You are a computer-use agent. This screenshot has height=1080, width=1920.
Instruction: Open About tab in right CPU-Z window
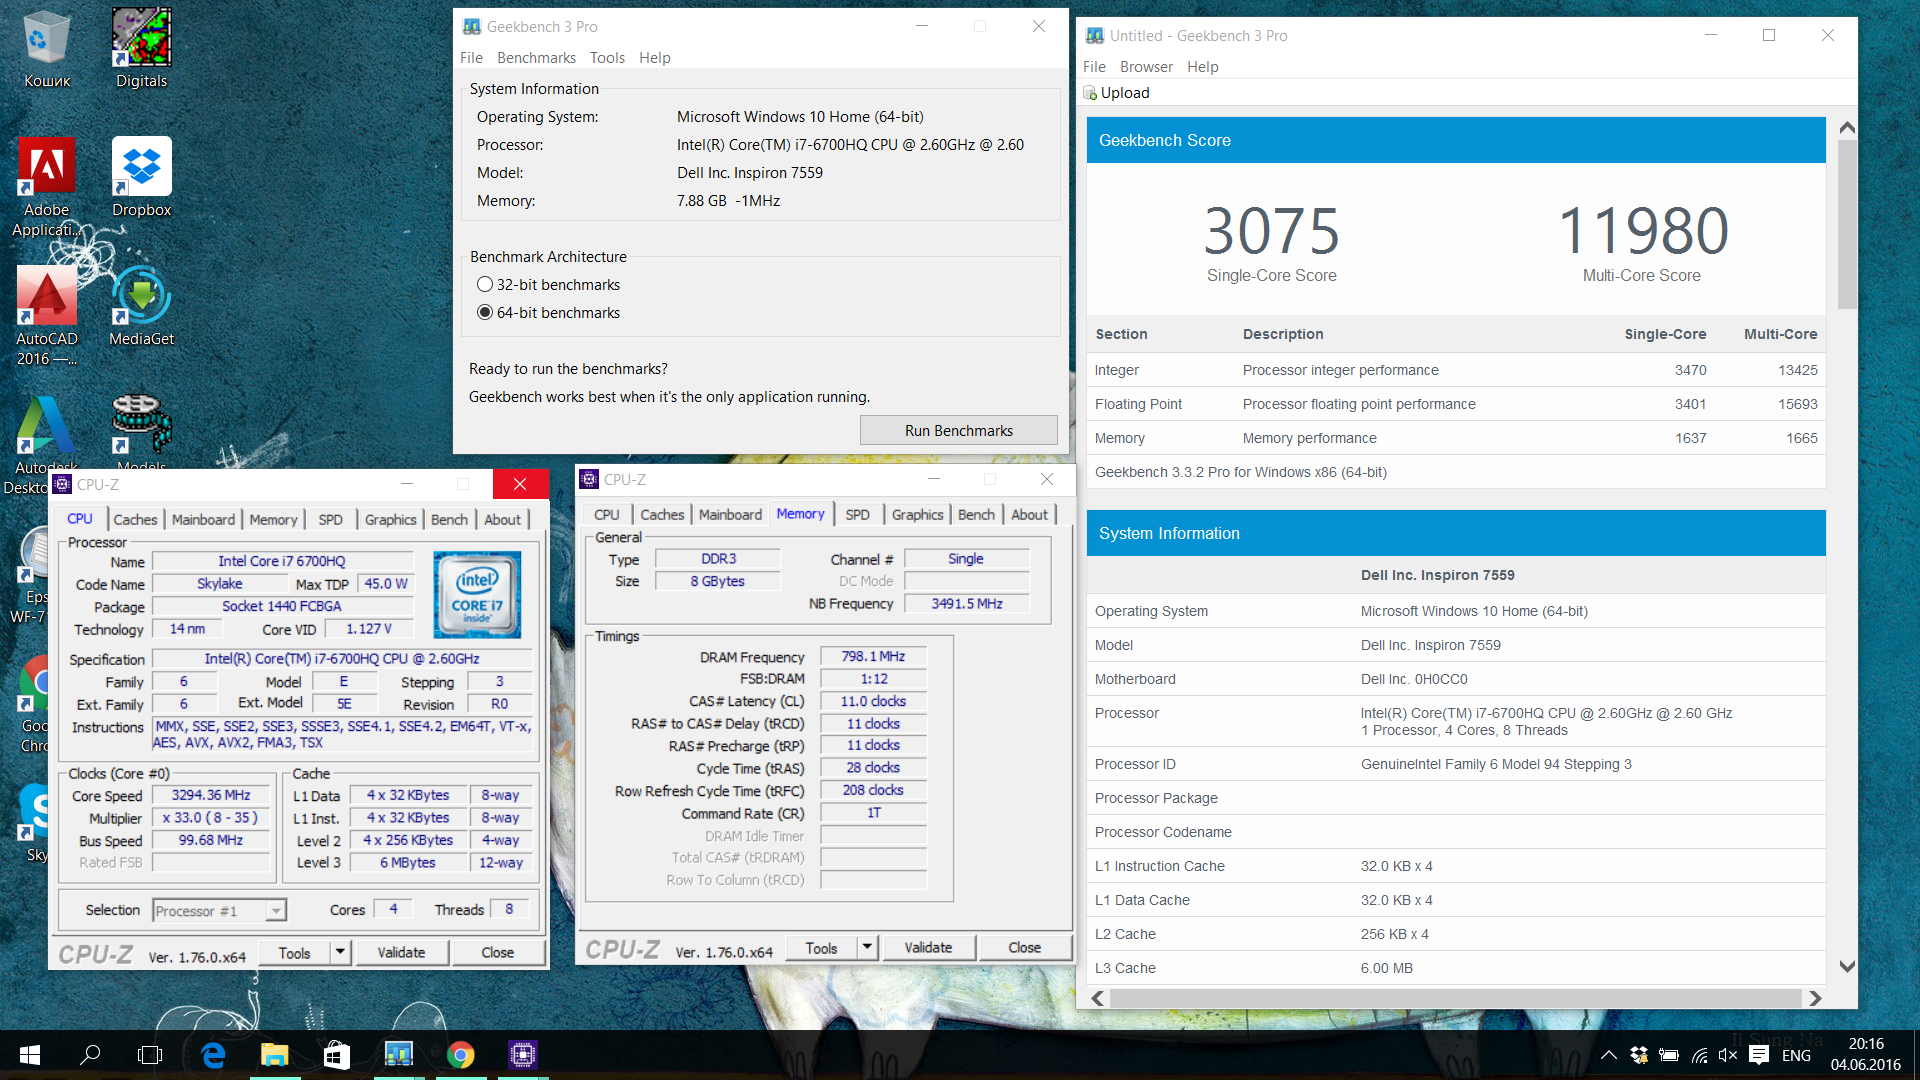[x=1029, y=515]
